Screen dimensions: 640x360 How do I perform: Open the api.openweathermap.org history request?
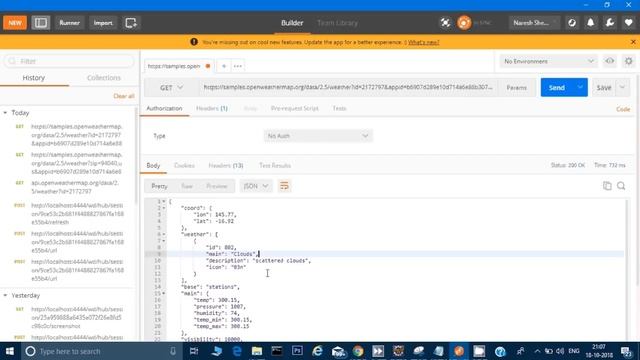point(75,187)
